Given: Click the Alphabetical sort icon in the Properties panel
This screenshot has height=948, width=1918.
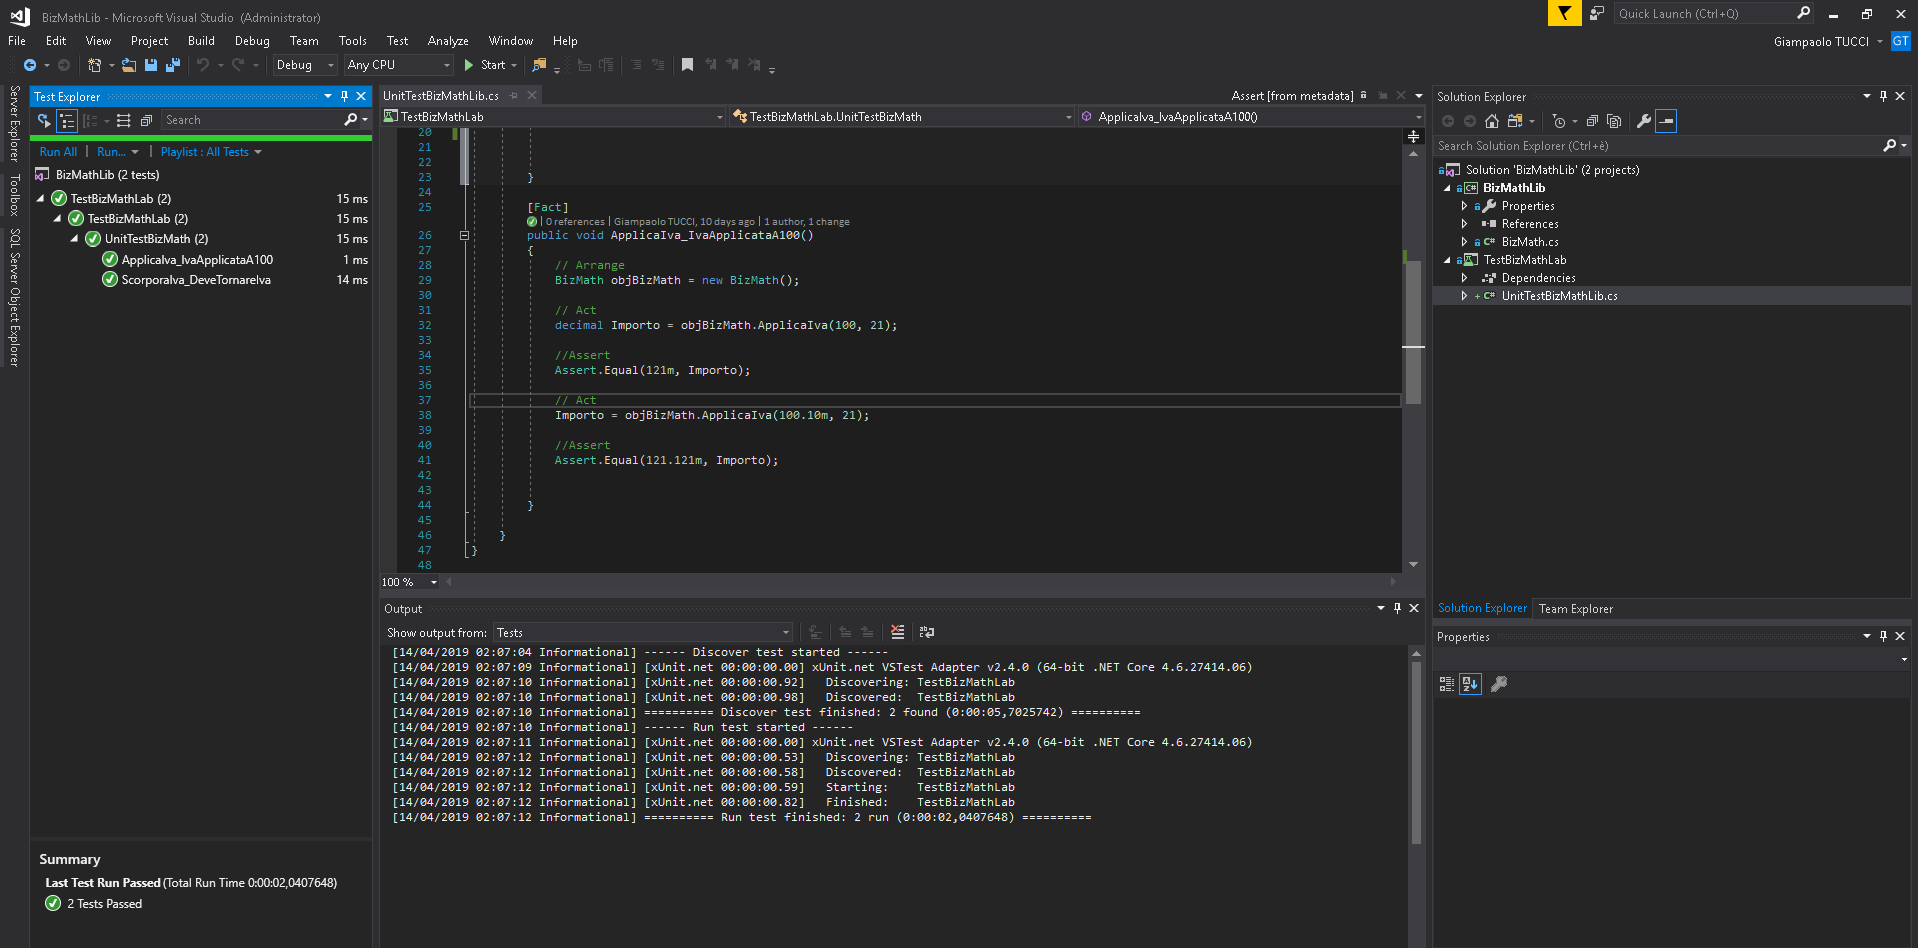Looking at the screenshot, I should pos(1470,684).
